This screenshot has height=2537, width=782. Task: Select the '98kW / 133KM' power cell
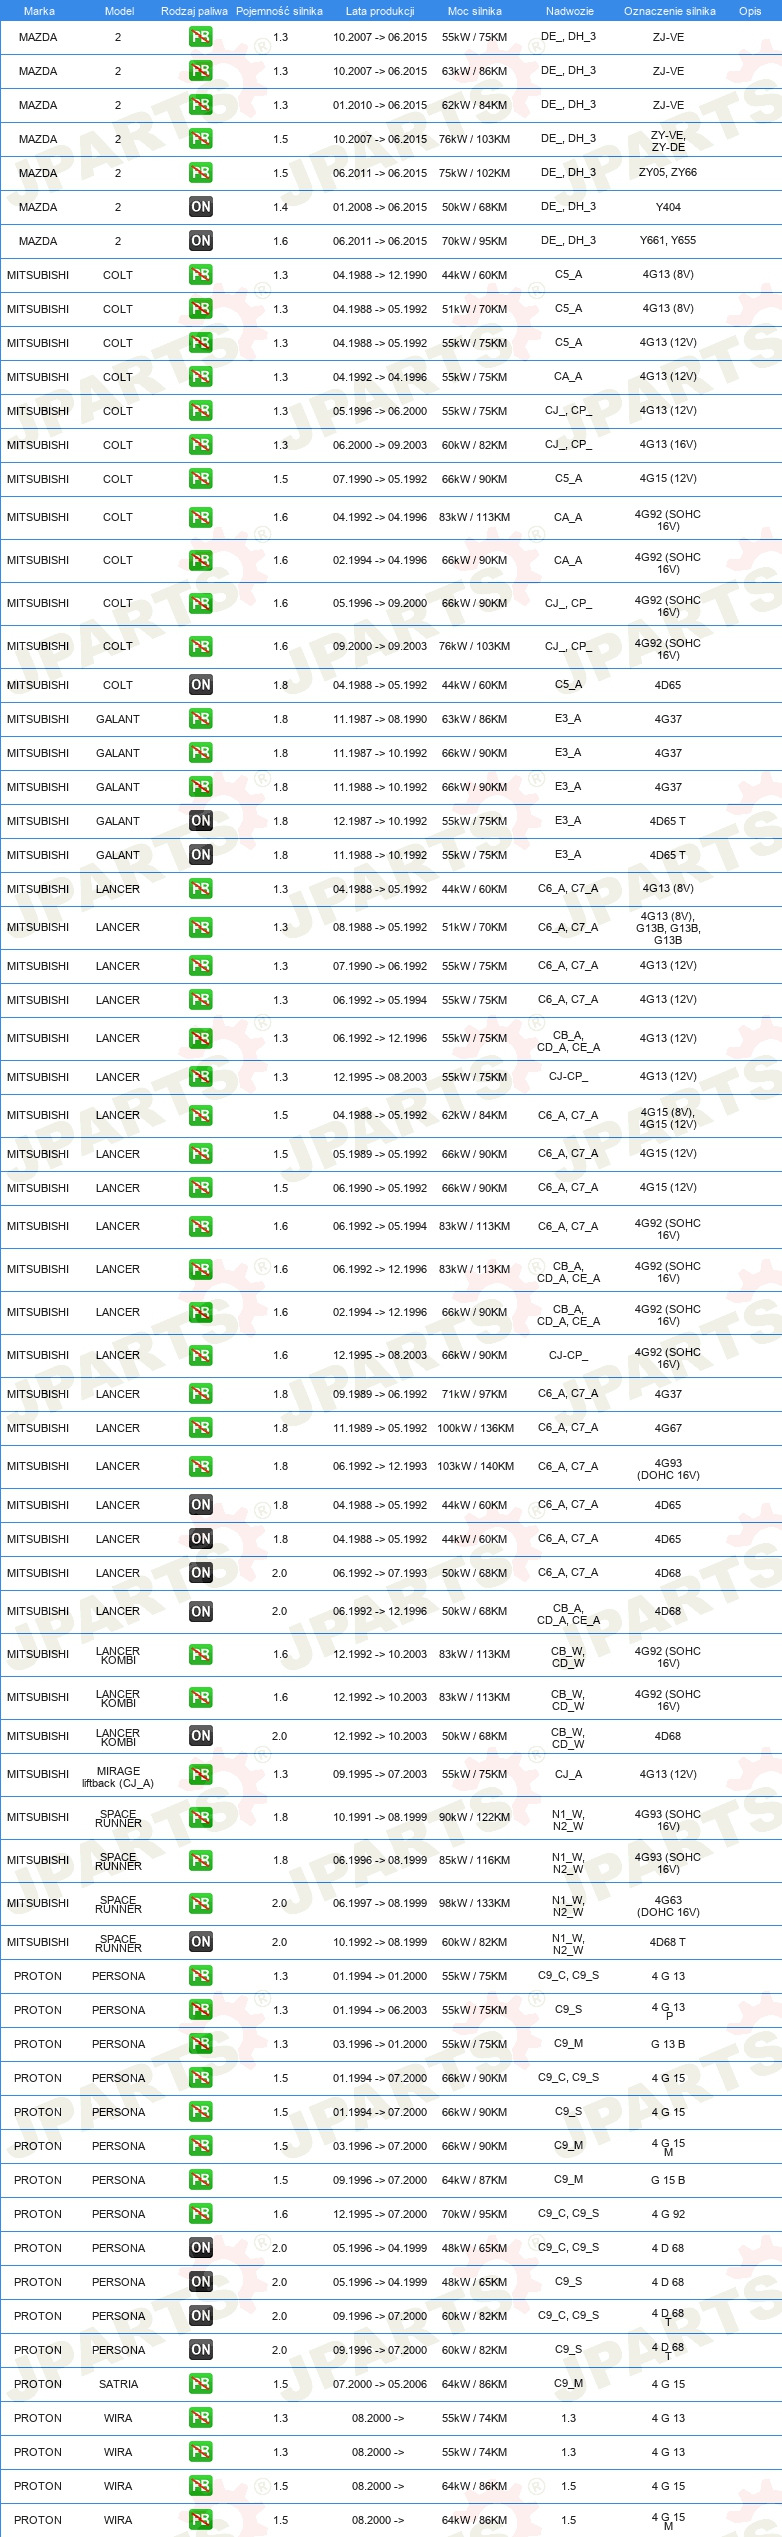pyautogui.click(x=475, y=1903)
